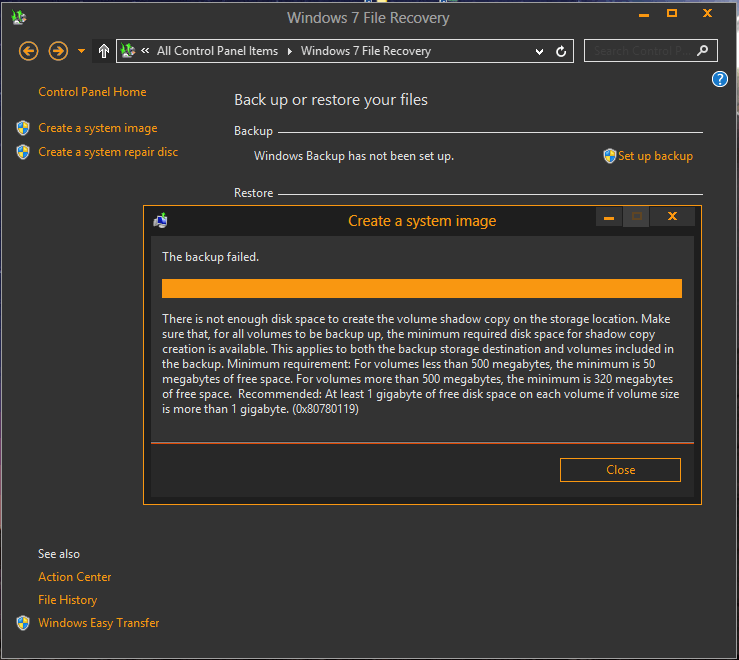
Task: Refresh the Windows 7 File Recovery page
Action: 561,51
